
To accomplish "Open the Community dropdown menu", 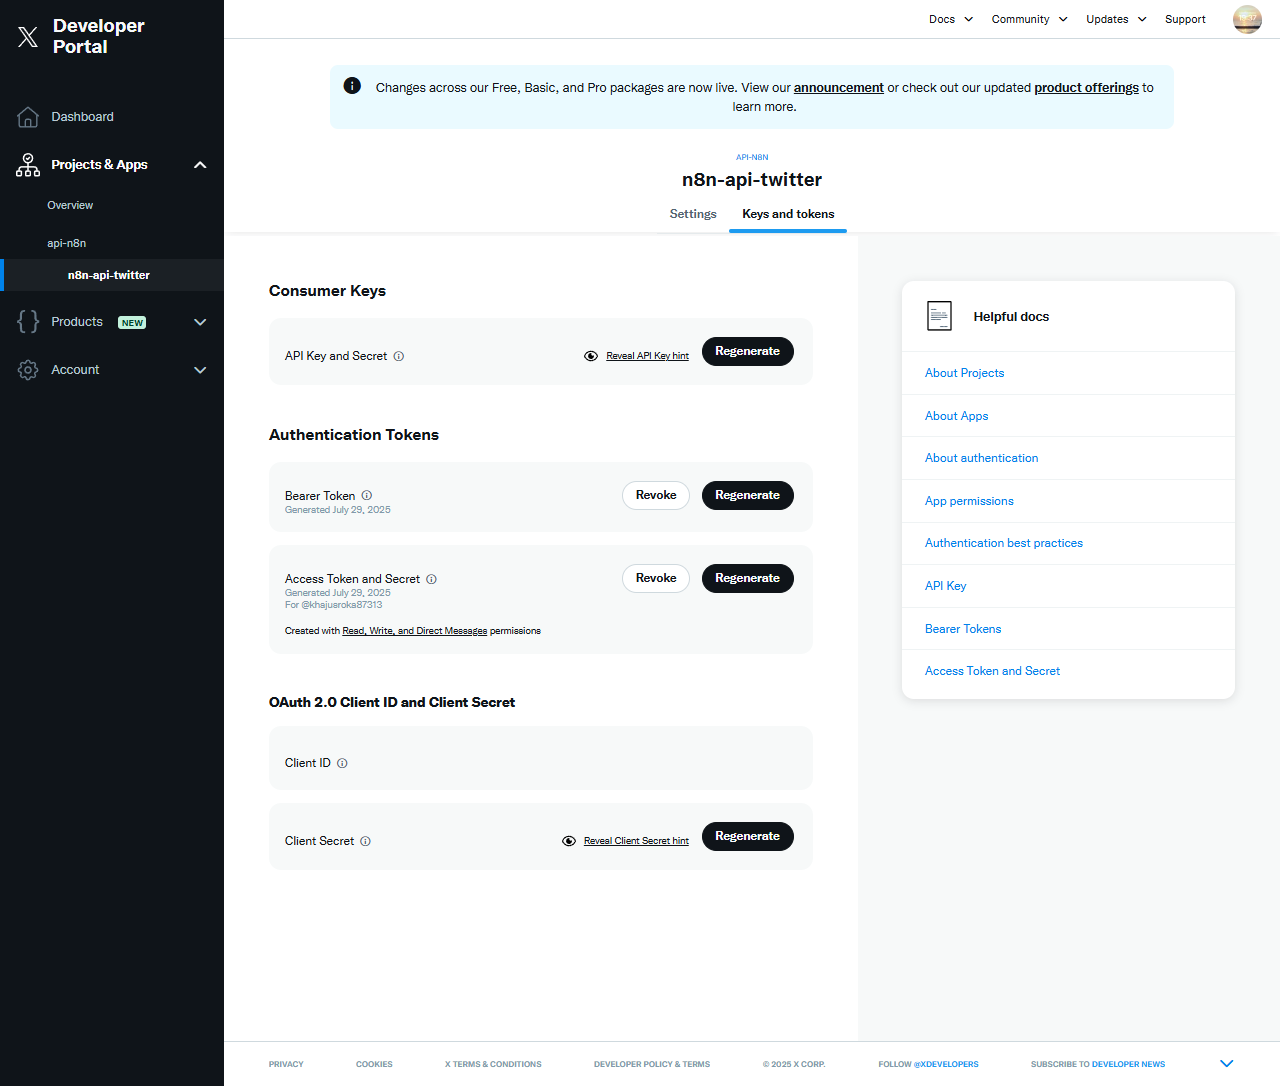I will (x=1029, y=19).
